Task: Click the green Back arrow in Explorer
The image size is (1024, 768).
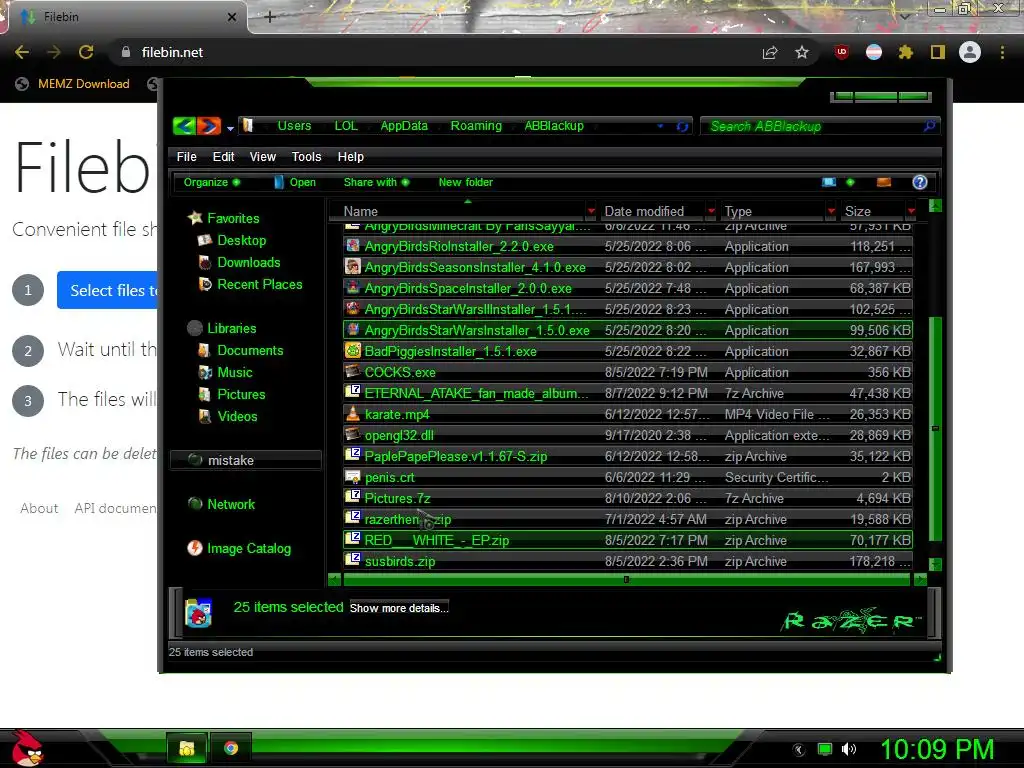Action: click(184, 125)
